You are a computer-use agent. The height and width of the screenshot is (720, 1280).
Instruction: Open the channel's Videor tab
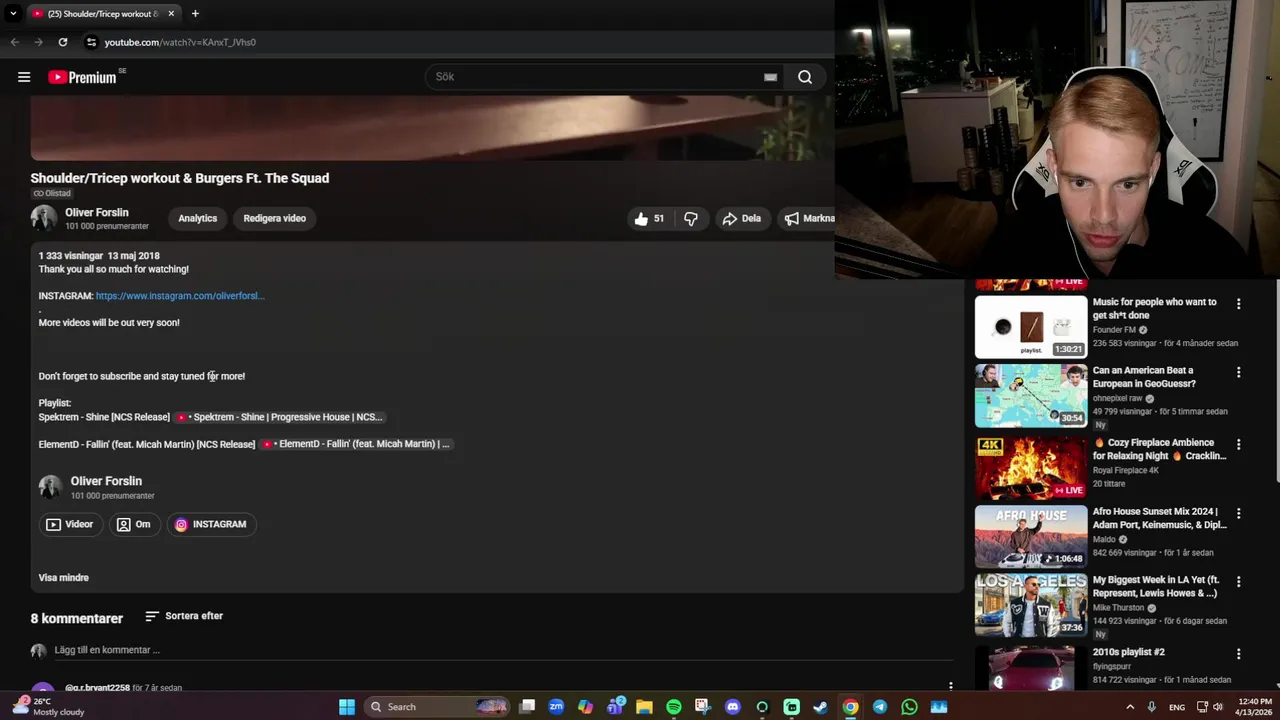coord(69,524)
